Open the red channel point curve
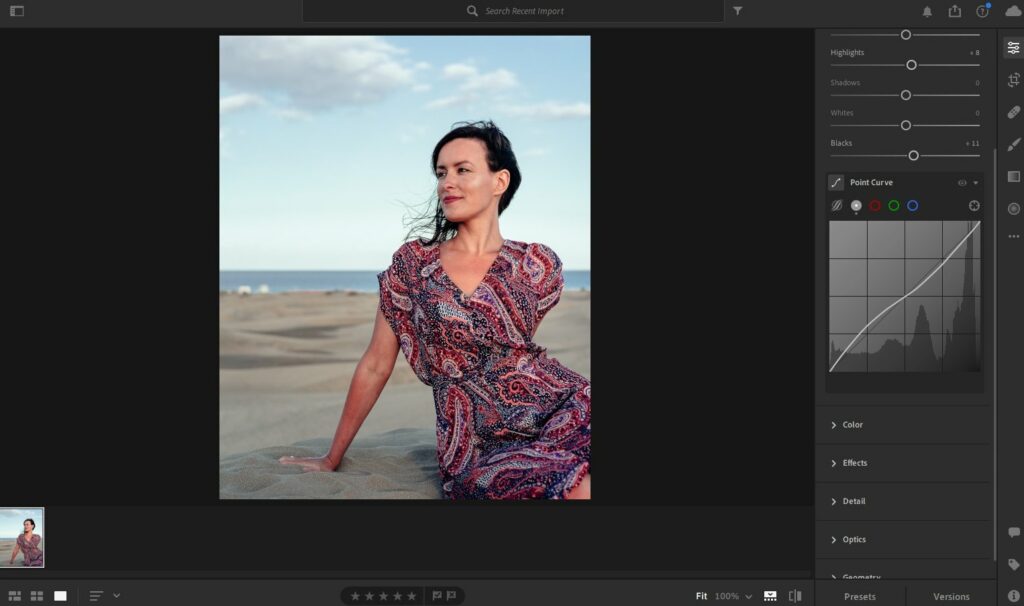This screenshot has width=1024, height=606. pos(875,205)
